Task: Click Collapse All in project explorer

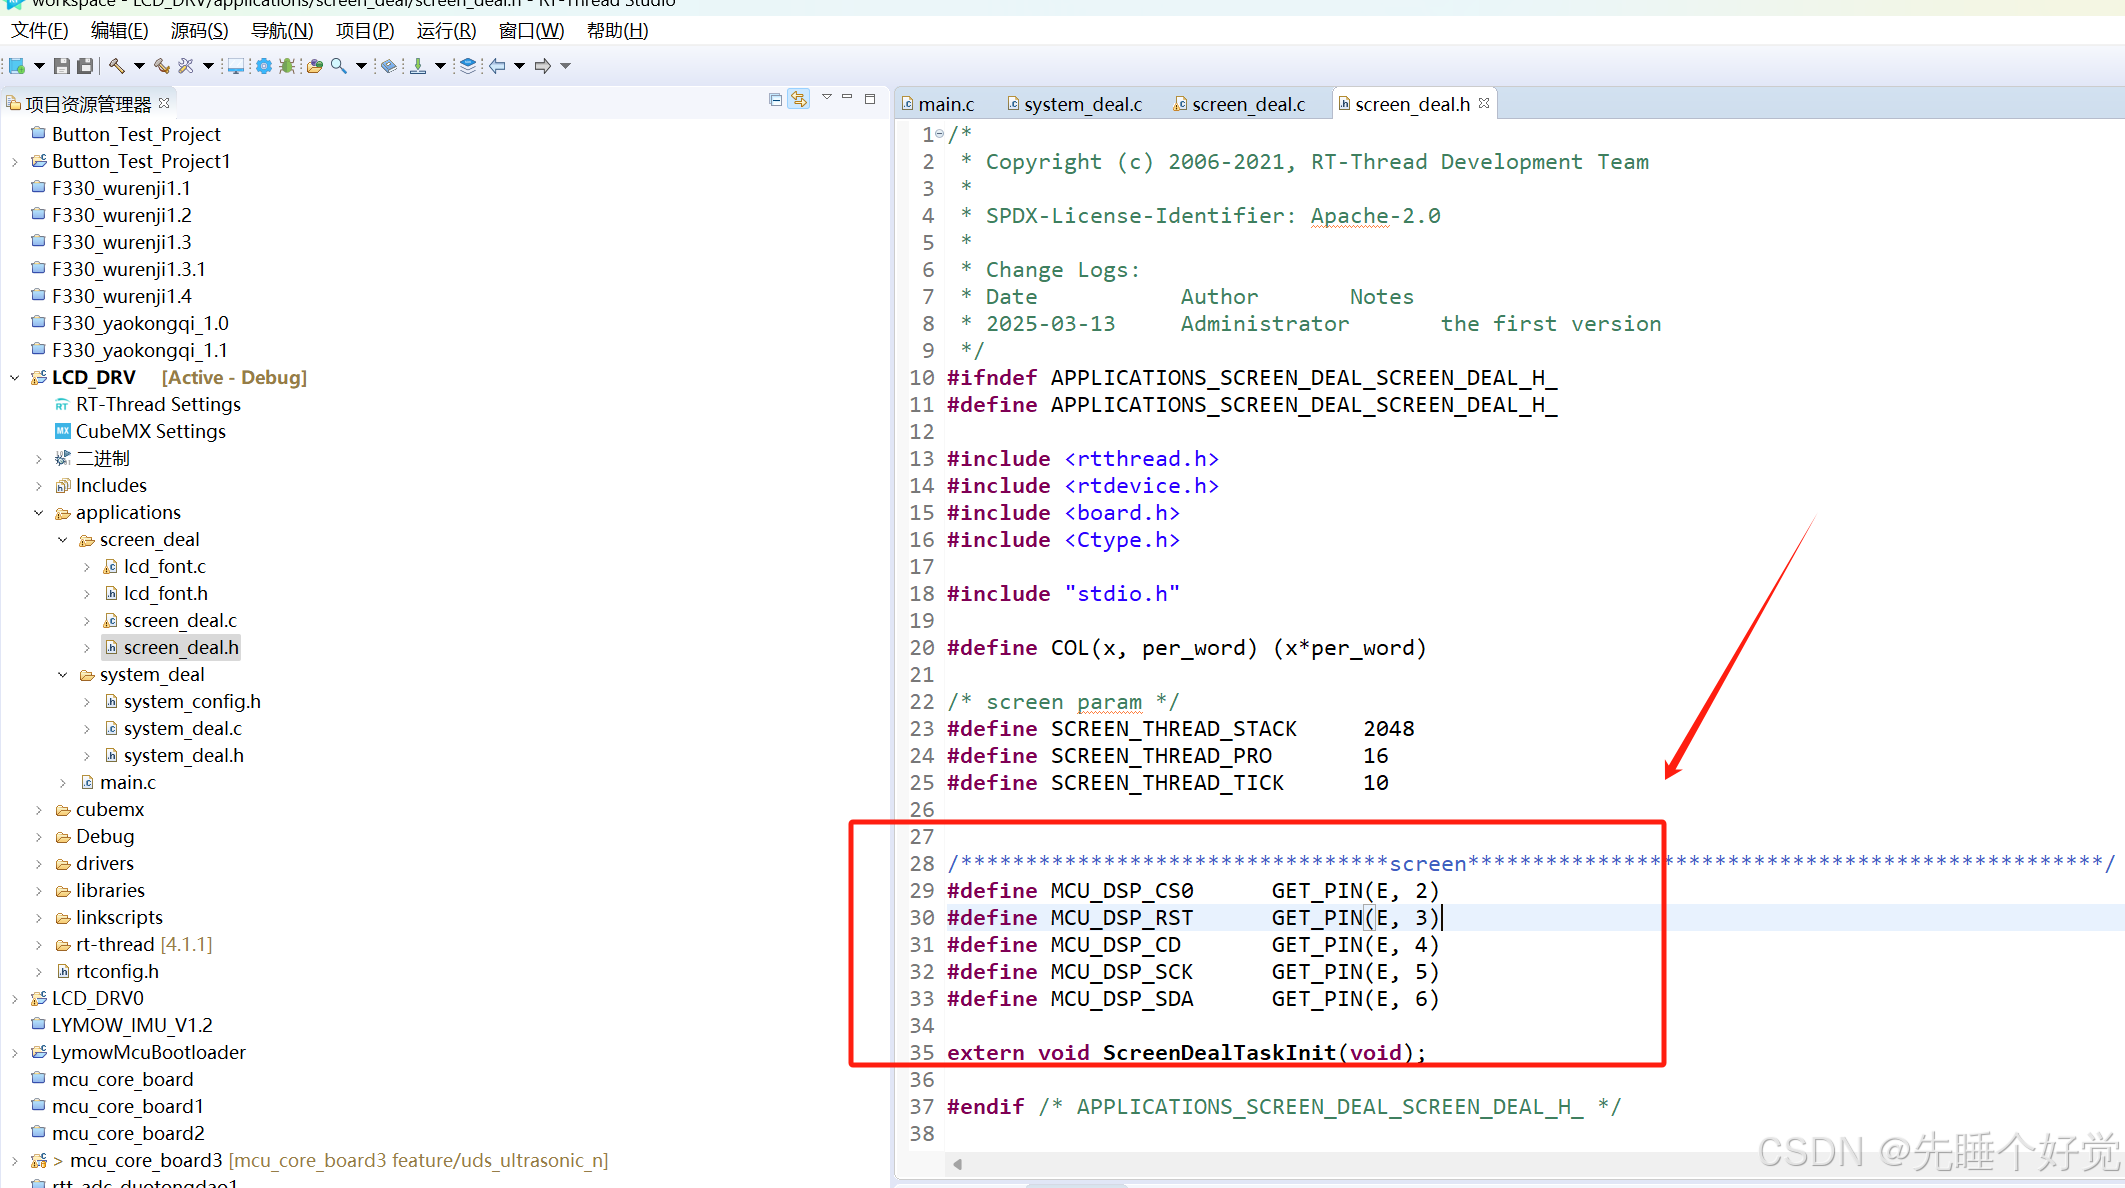Action: coord(775,99)
